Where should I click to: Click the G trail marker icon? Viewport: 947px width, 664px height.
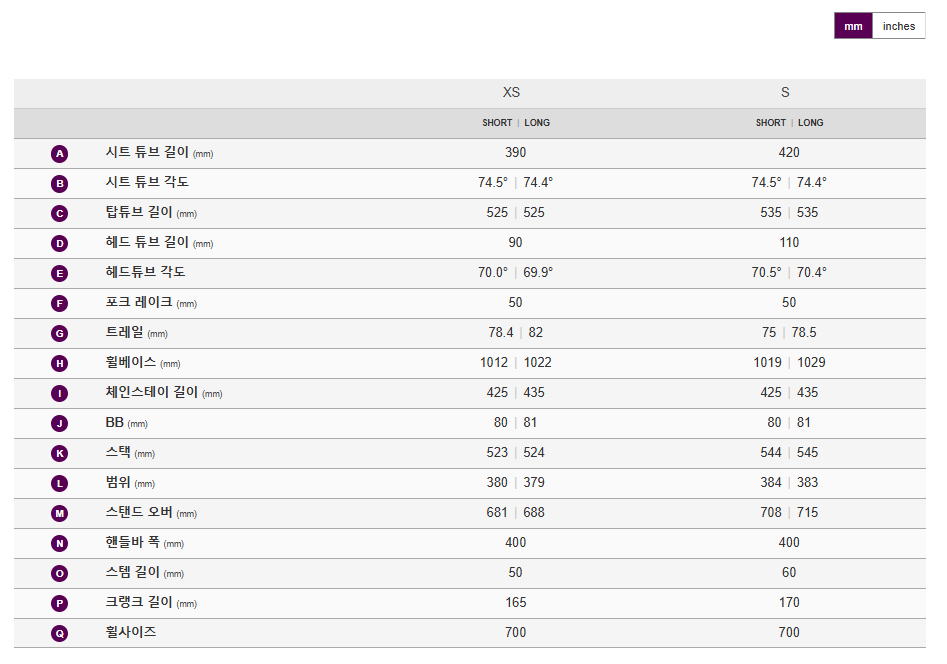point(59,334)
